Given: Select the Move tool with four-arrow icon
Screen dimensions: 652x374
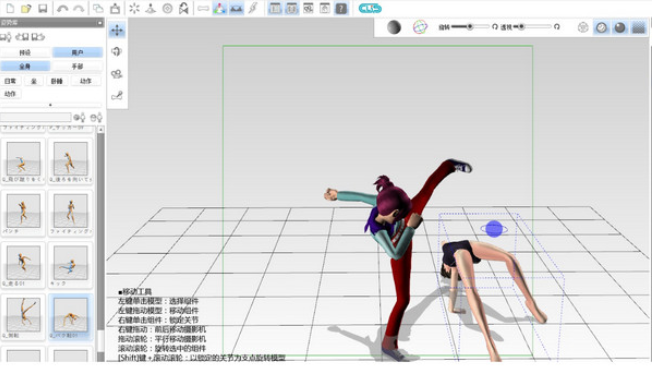Looking at the screenshot, I should point(117,30).
